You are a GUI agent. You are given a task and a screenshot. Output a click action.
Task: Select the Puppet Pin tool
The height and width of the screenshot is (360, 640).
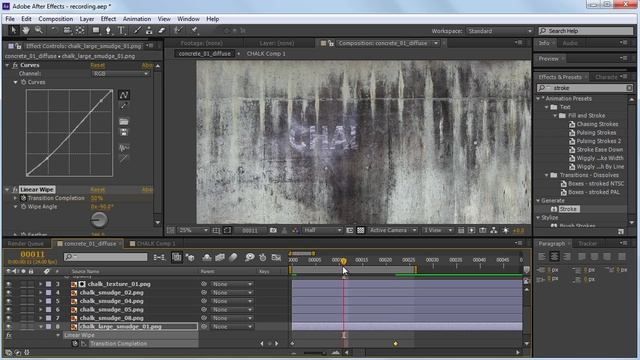tap(195, 30)
